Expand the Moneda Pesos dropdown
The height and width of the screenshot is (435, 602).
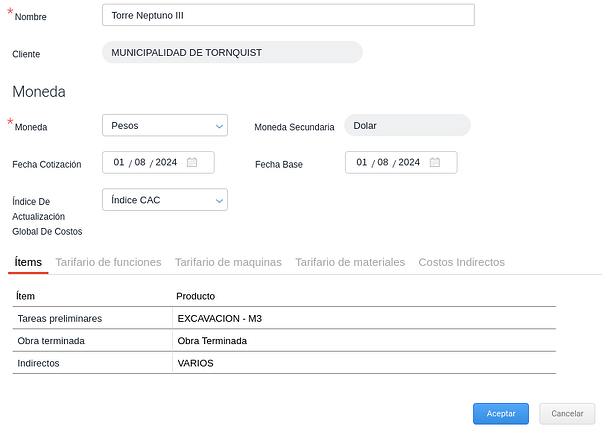(165, 126)
